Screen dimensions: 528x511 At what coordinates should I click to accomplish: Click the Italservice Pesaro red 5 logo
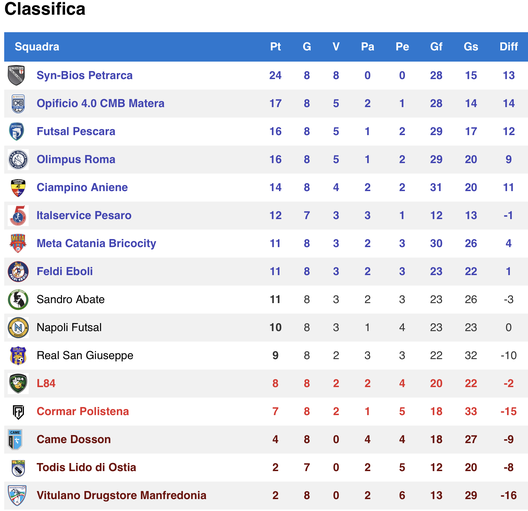[x=18, y=215]
